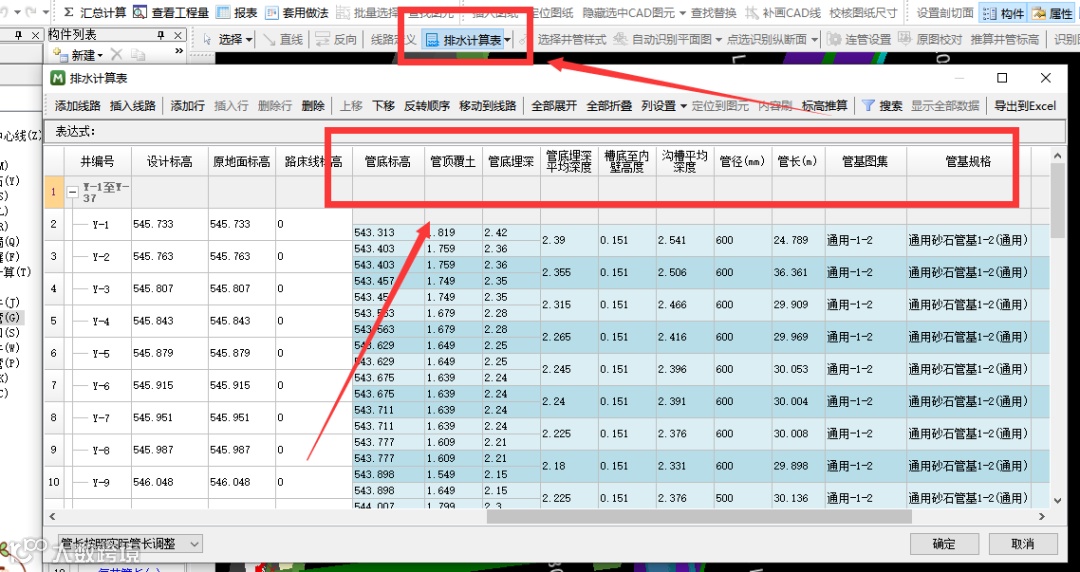Click 反转顺序 to reverse order
This screenshot has width=1080, height=572.
click(x=427, y=105)
